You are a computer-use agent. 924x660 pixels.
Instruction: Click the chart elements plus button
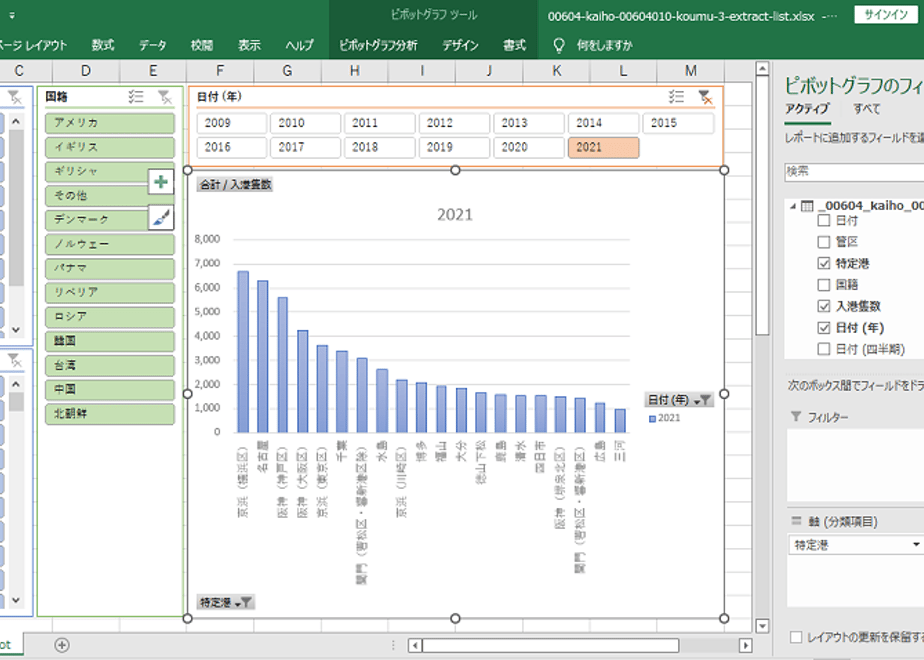click(161, 182)
